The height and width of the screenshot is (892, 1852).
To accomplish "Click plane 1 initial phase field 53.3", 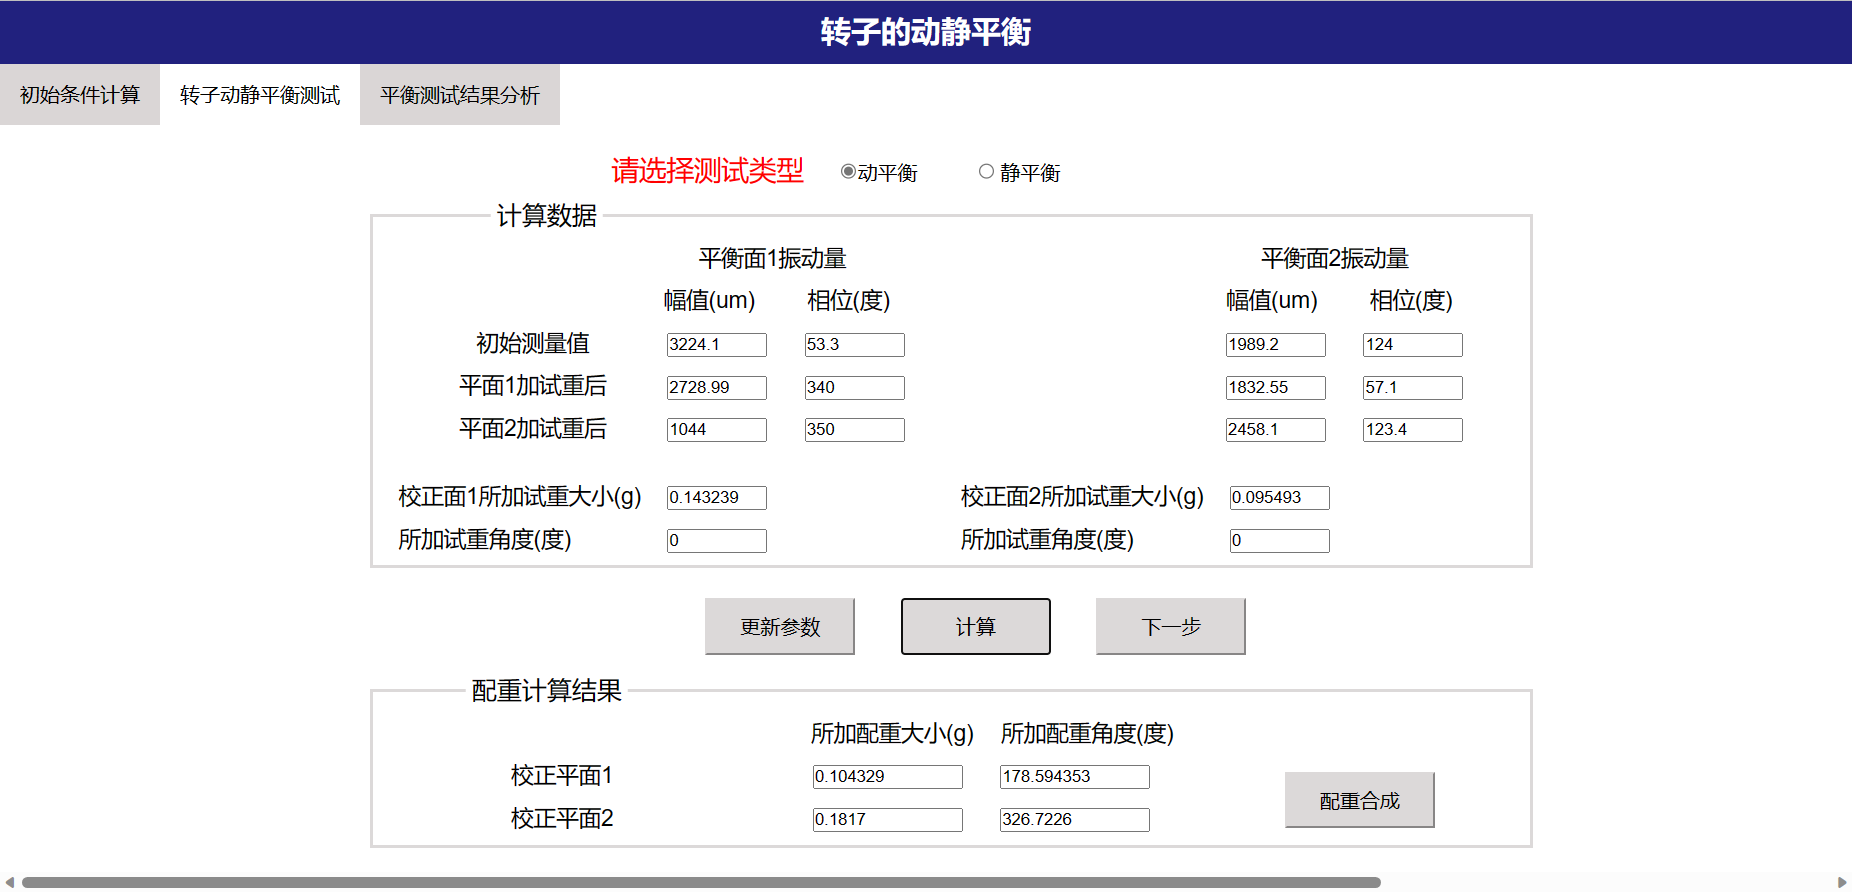I will 854,345.
